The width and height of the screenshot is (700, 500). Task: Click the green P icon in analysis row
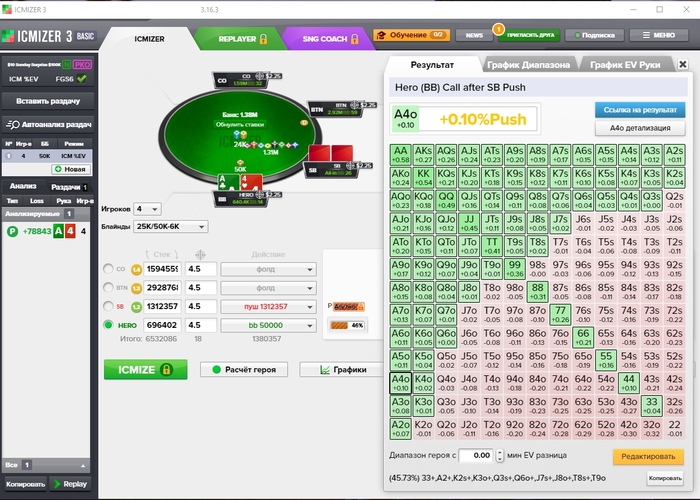(12, 231)
